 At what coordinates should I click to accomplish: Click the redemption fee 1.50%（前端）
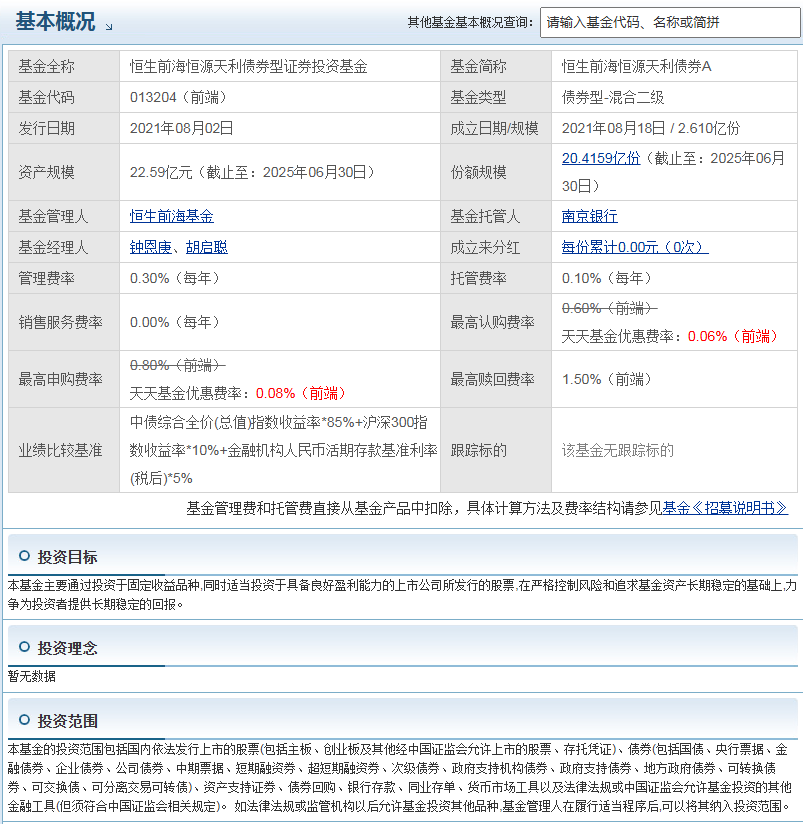pos(607,379)
